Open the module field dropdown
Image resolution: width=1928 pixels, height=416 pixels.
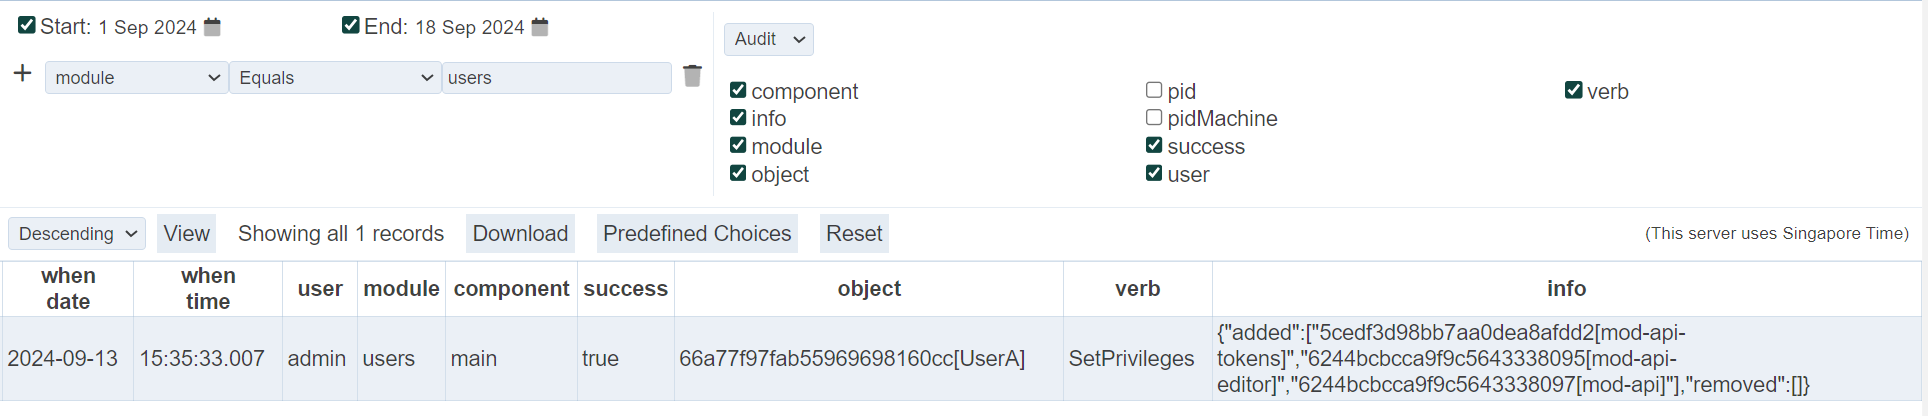click(137, 78)
